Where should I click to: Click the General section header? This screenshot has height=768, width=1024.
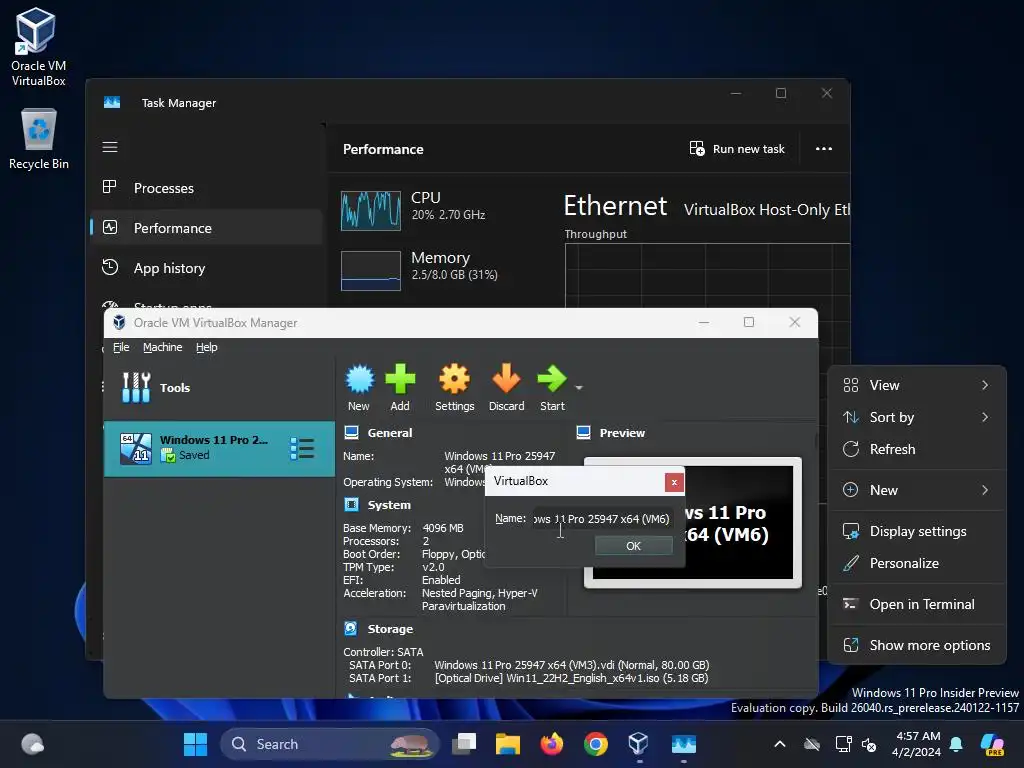[389, 433]
